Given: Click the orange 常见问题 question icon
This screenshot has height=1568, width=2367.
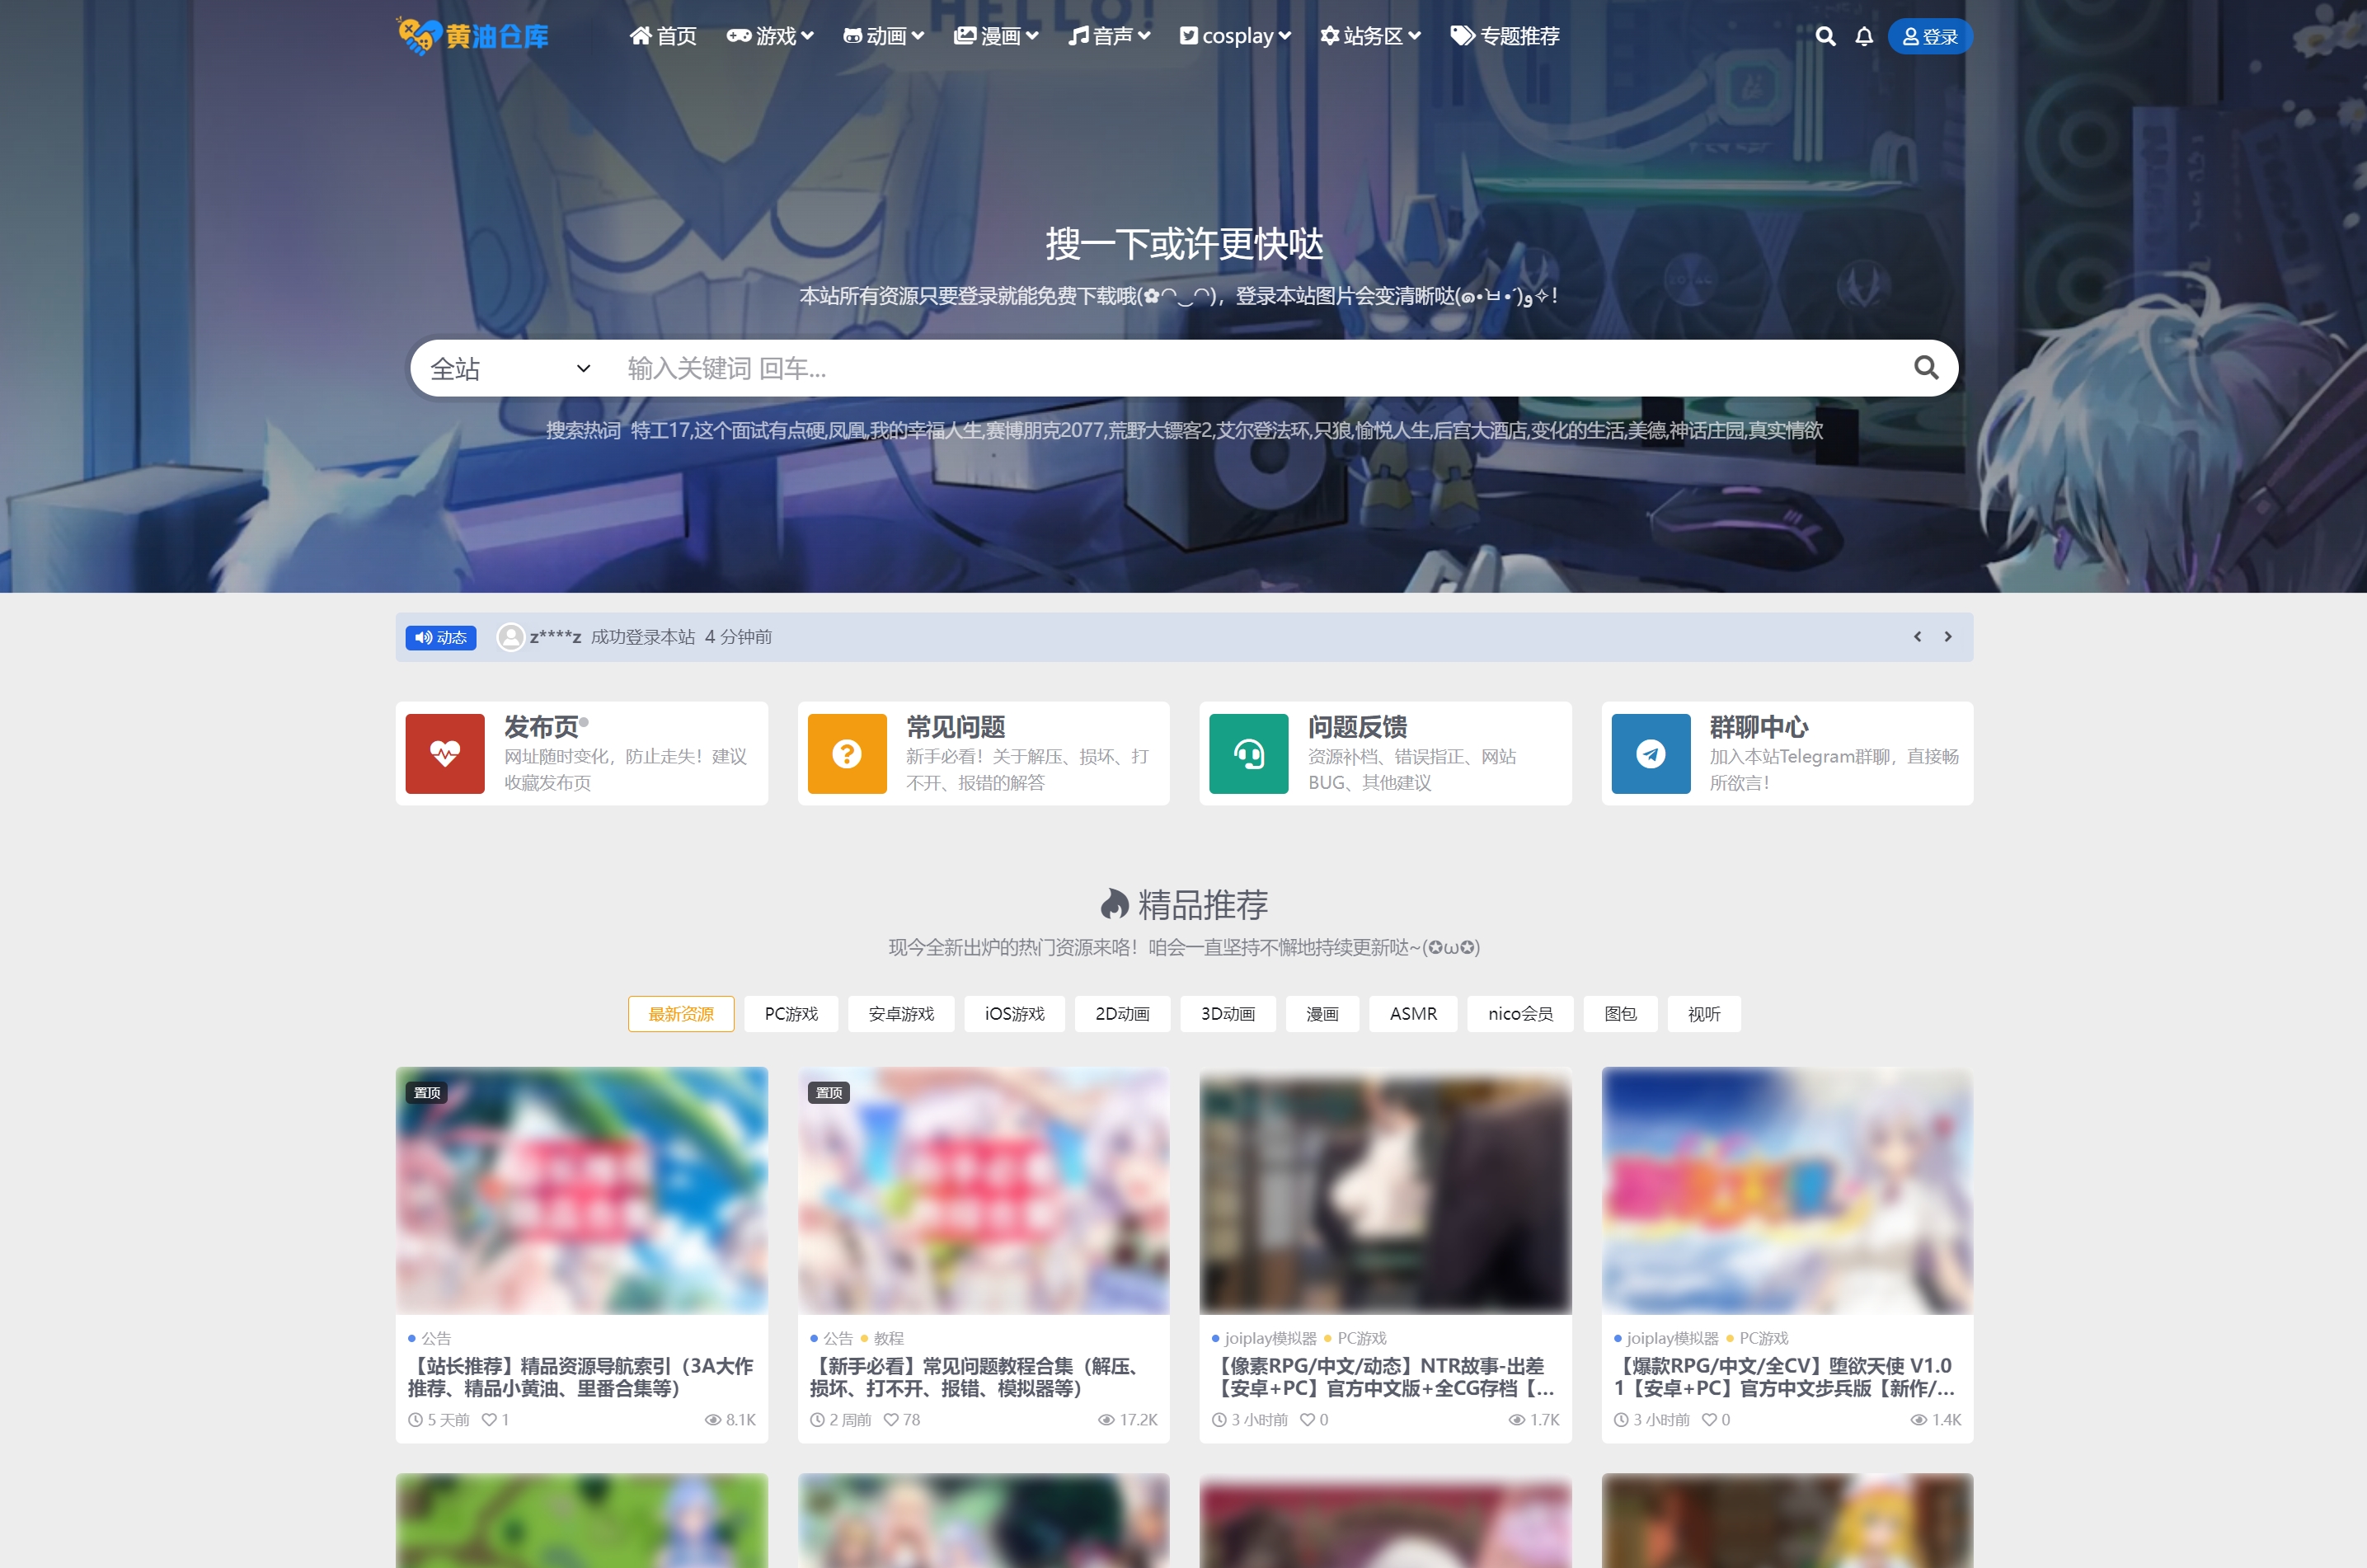Looking at the screenshot, I should 847,753.
